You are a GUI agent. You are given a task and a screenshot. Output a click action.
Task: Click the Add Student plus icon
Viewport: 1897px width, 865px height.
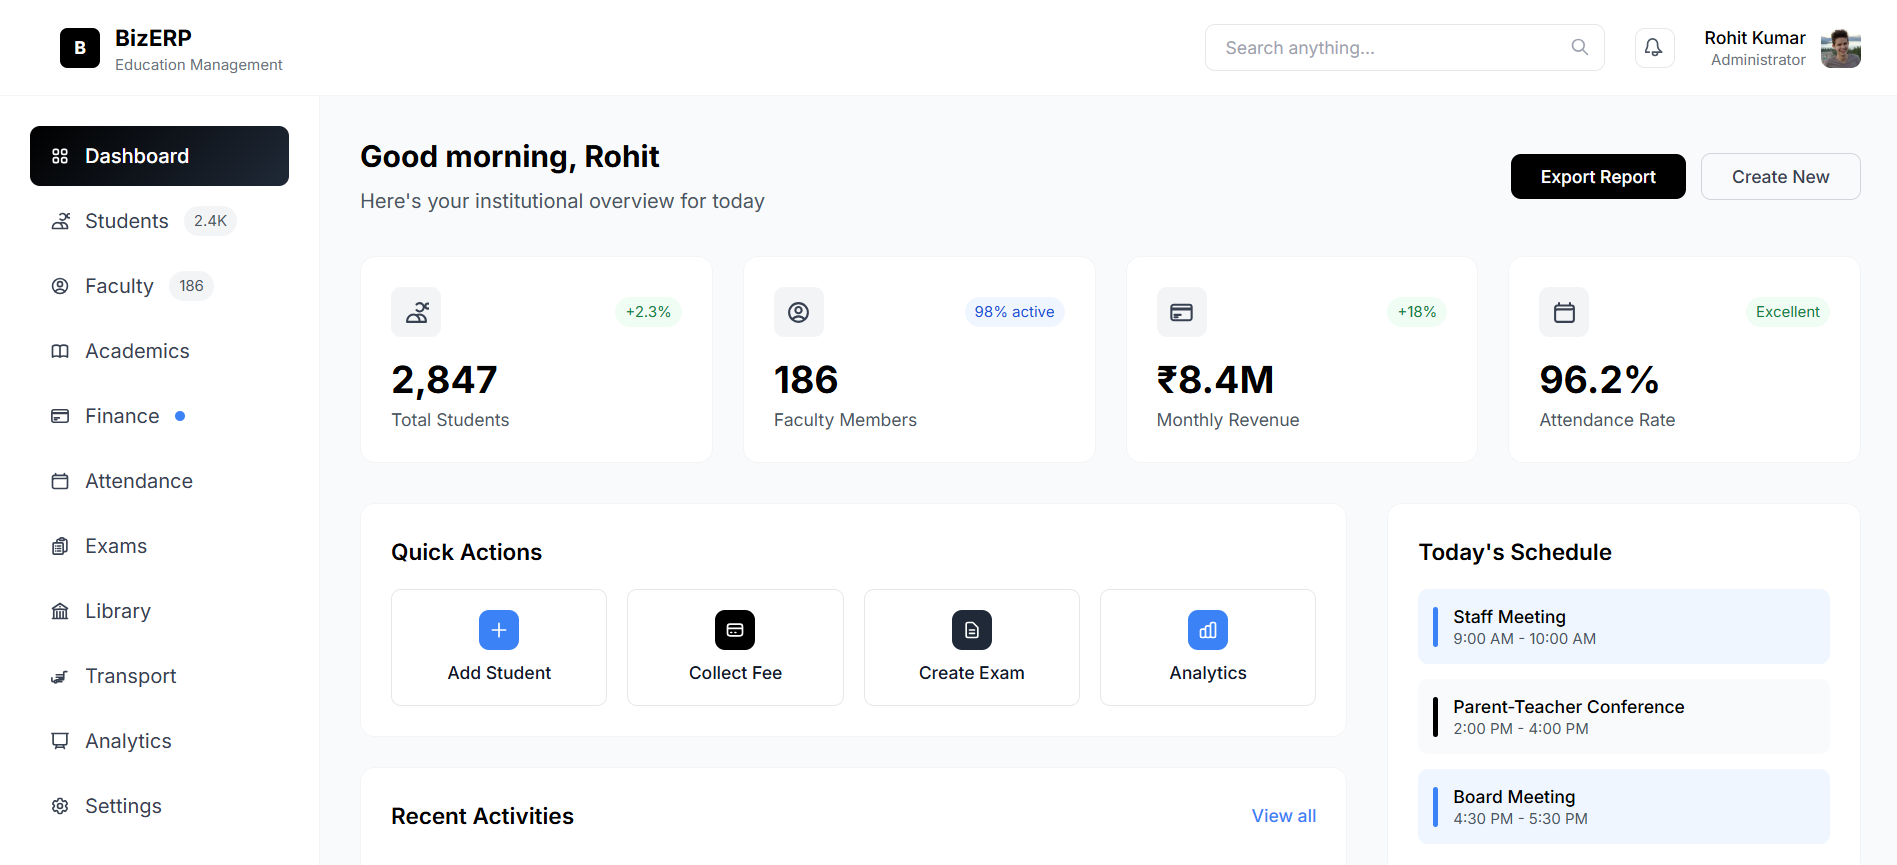pos(499,630)
